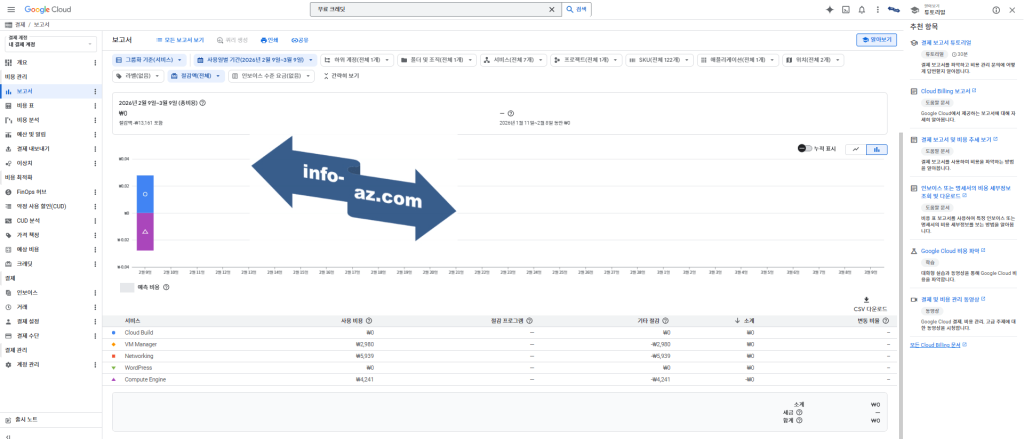
Task: Select the bar chart view icon
Action: (877, 149)
